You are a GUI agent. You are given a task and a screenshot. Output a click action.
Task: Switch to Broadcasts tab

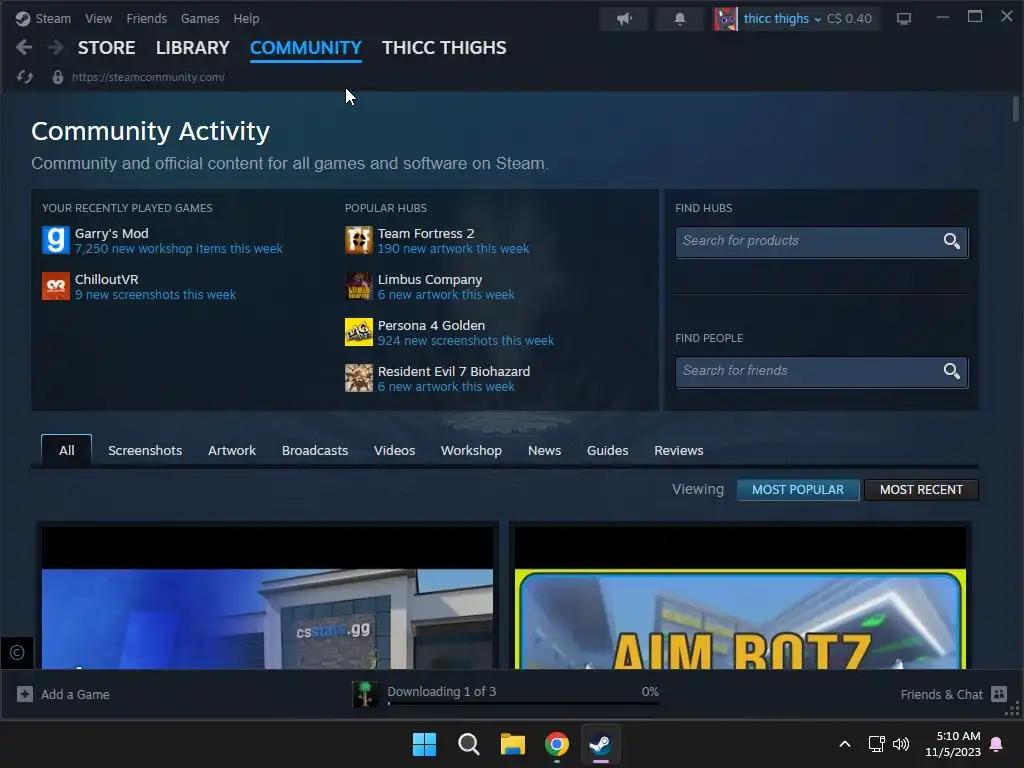(315, 451)
